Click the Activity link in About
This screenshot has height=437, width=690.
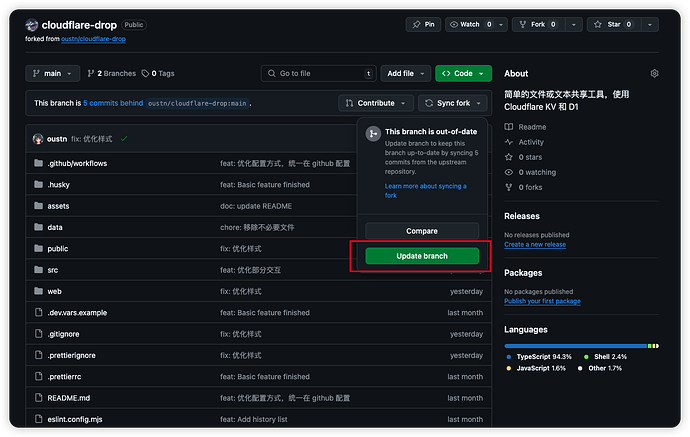tap(531, 142)
